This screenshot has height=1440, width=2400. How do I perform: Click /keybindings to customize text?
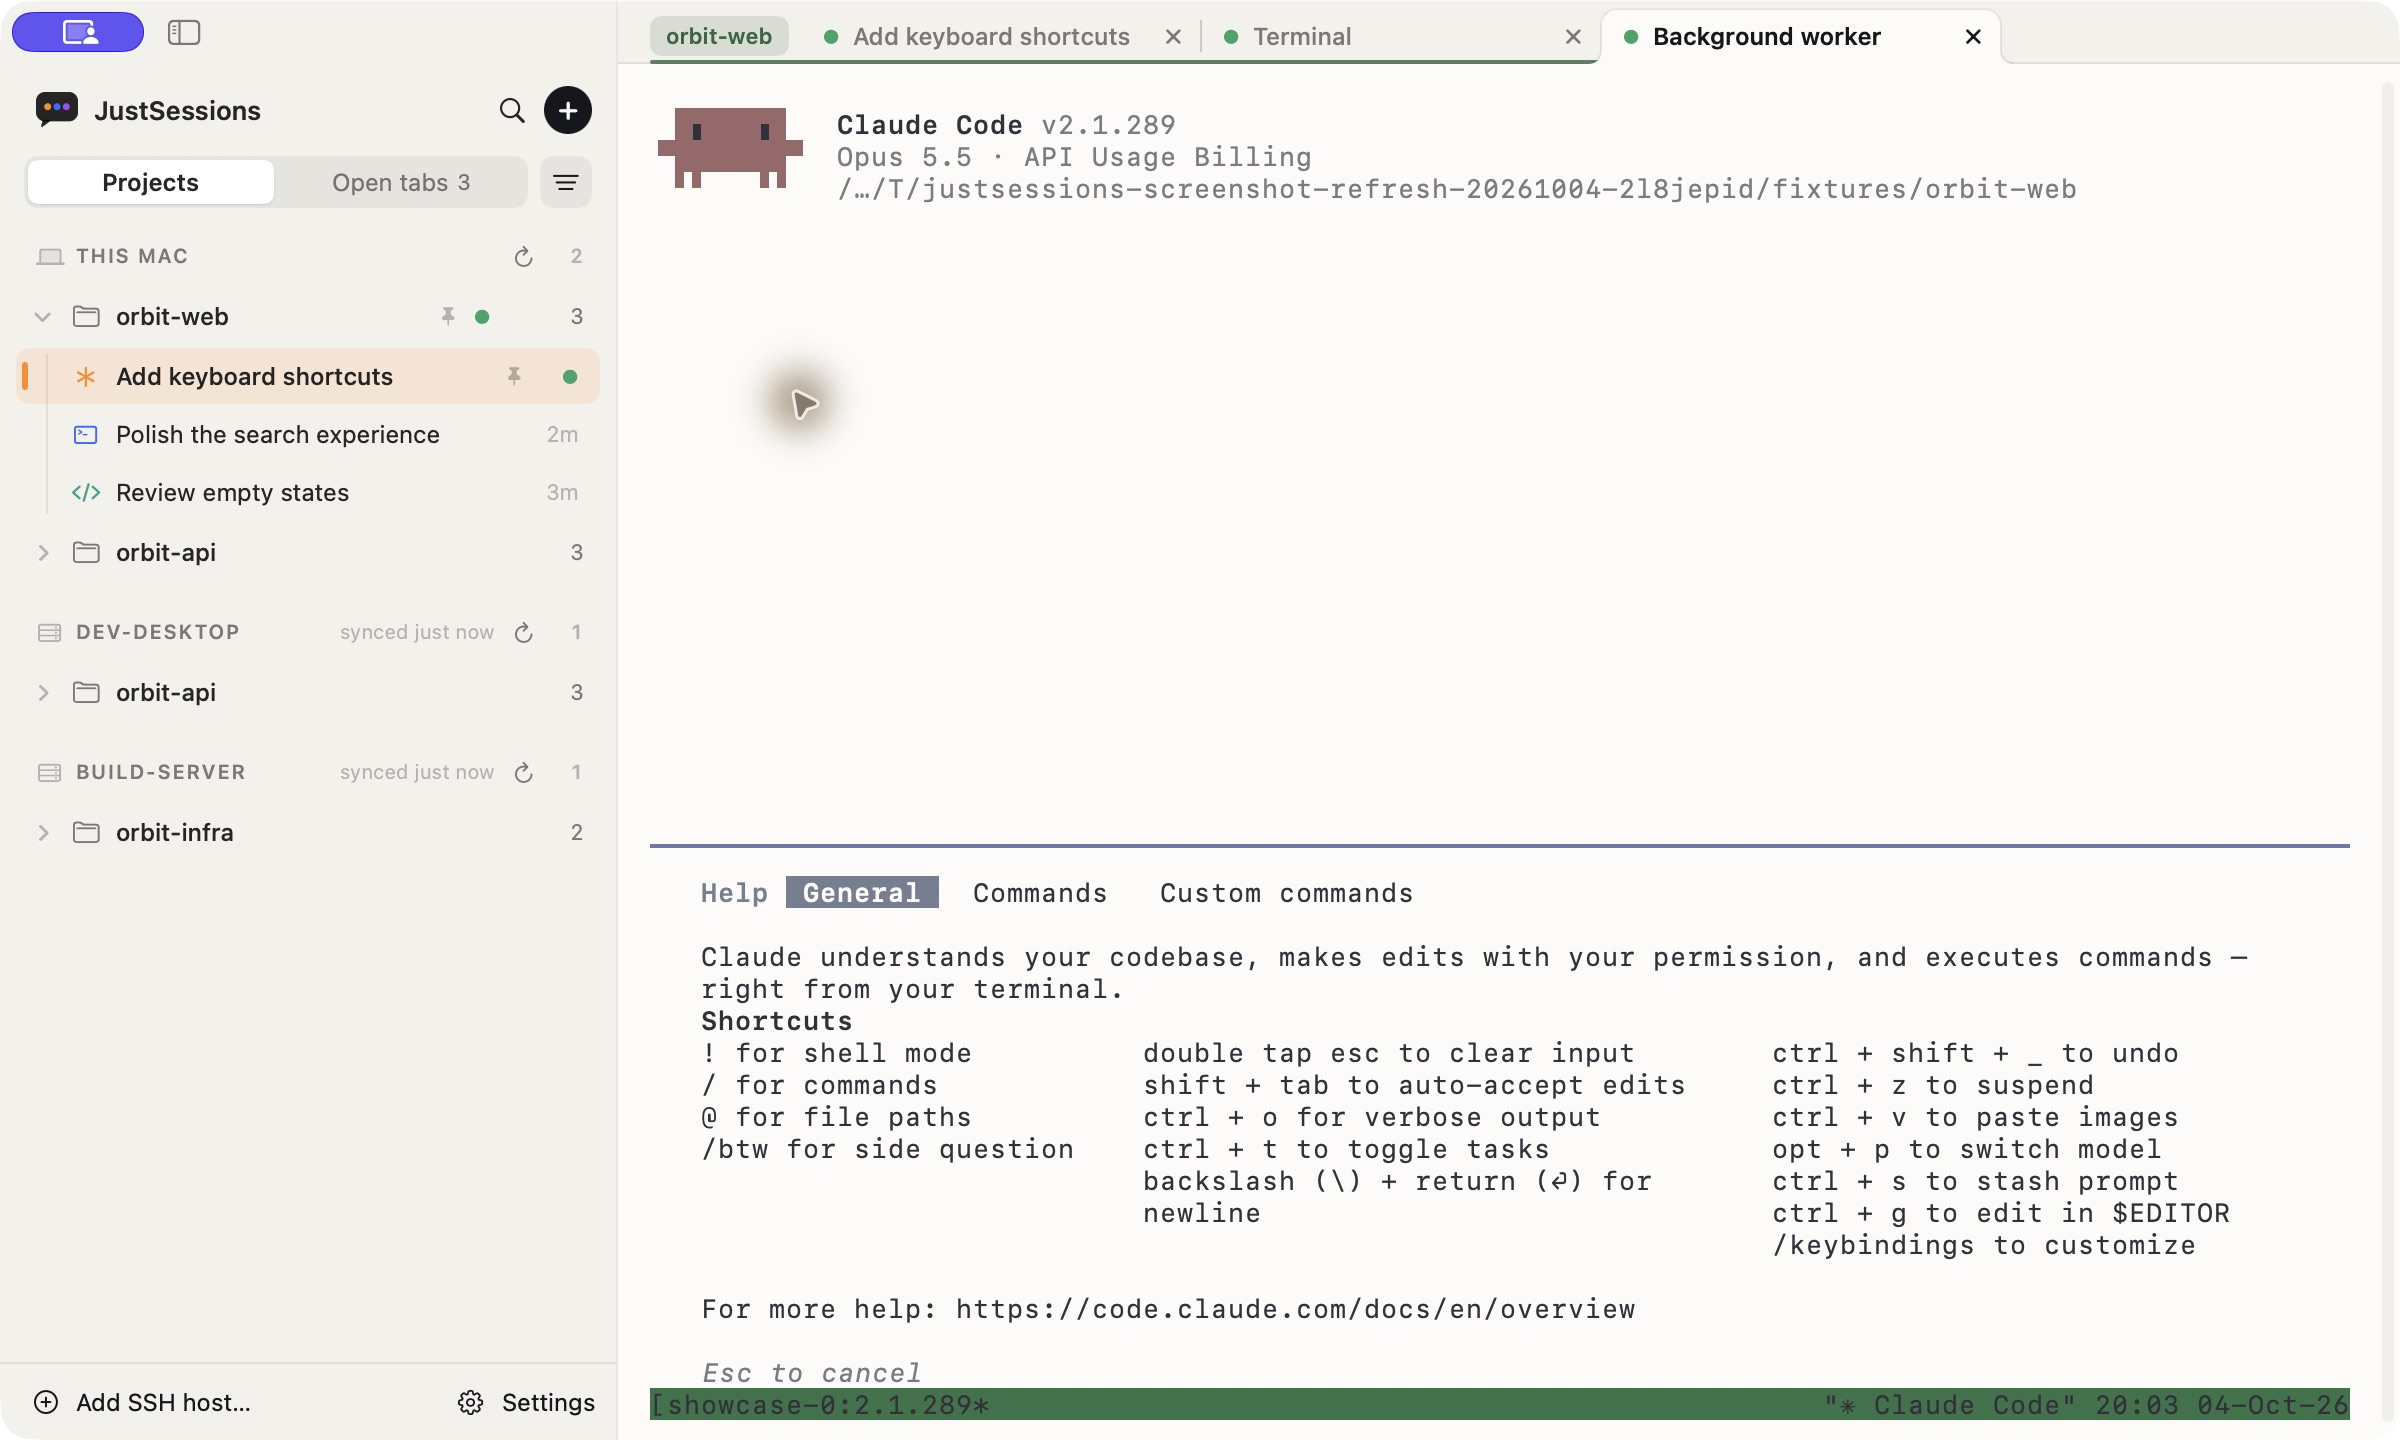pos(1984,1245)
